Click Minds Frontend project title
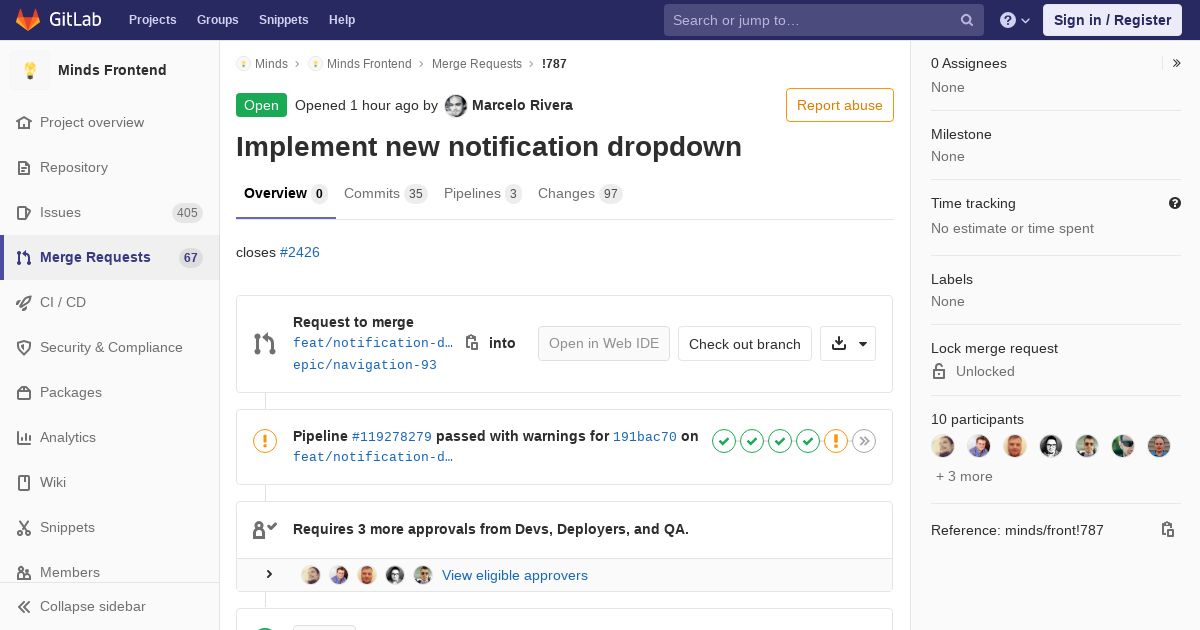The width and height of the screenshot is (1200, 630). 112,70
